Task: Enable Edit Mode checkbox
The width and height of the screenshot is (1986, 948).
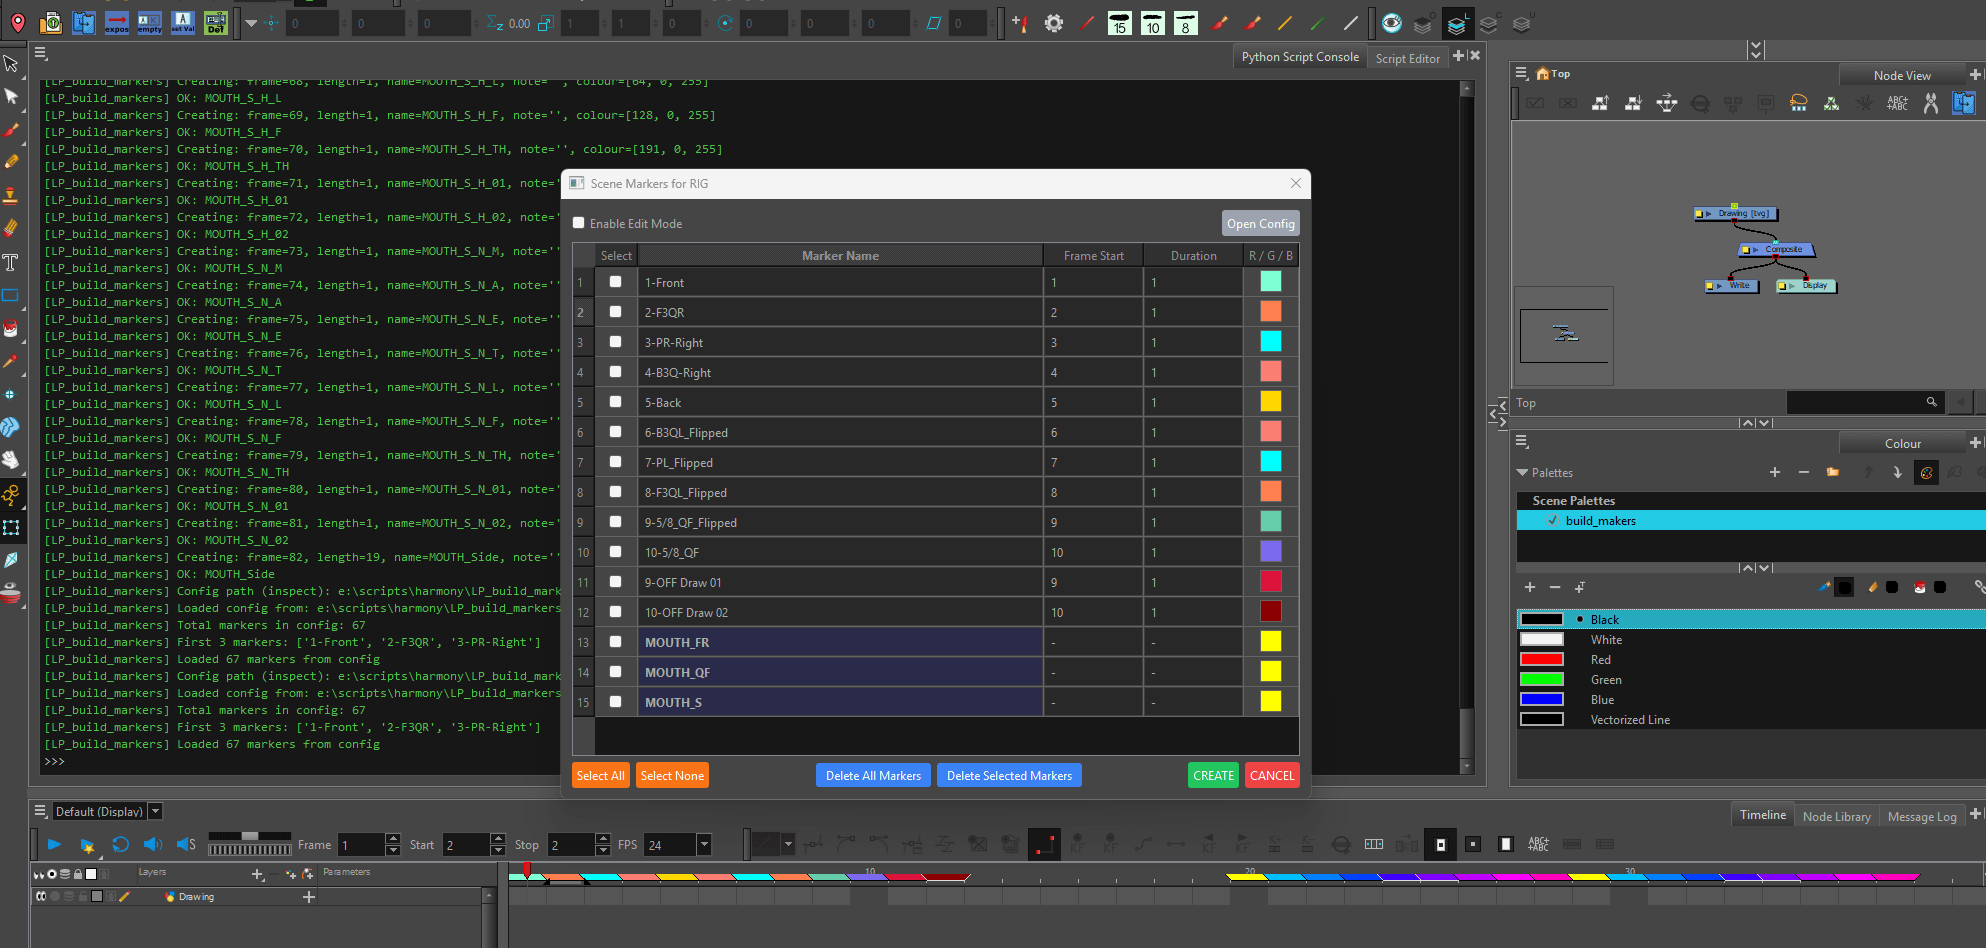Action: (579, 223)
